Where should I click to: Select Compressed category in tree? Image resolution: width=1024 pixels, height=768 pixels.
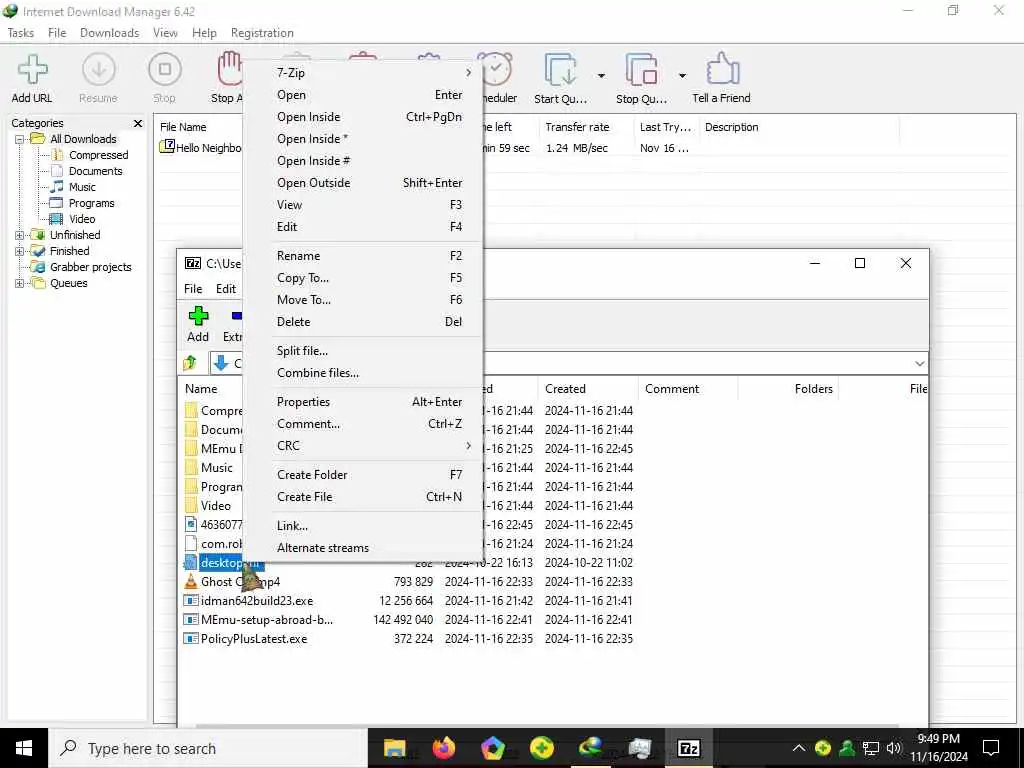tap(99, 155)
